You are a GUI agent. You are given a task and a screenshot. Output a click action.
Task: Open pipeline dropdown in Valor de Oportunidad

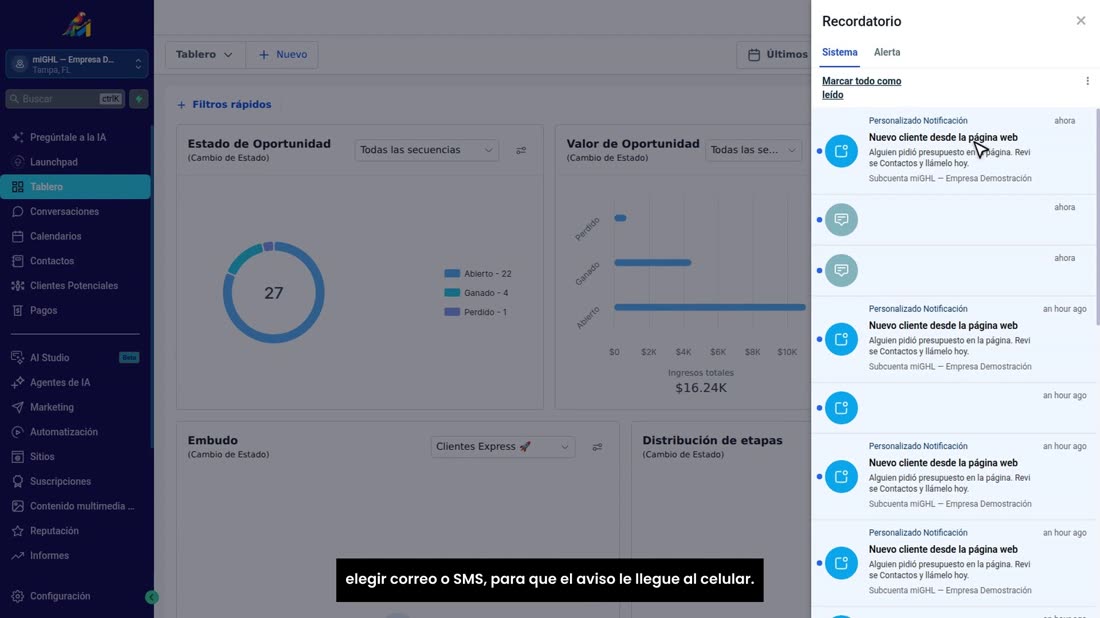753,150
